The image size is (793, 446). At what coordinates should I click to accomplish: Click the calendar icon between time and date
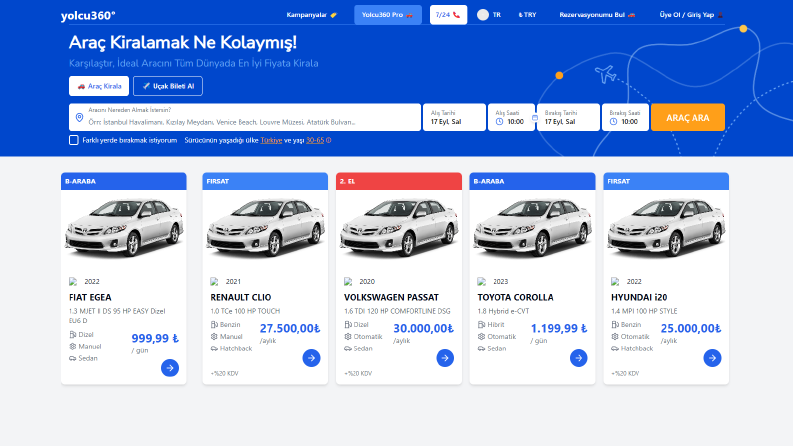pyautogui.click(x=535, y=118)
